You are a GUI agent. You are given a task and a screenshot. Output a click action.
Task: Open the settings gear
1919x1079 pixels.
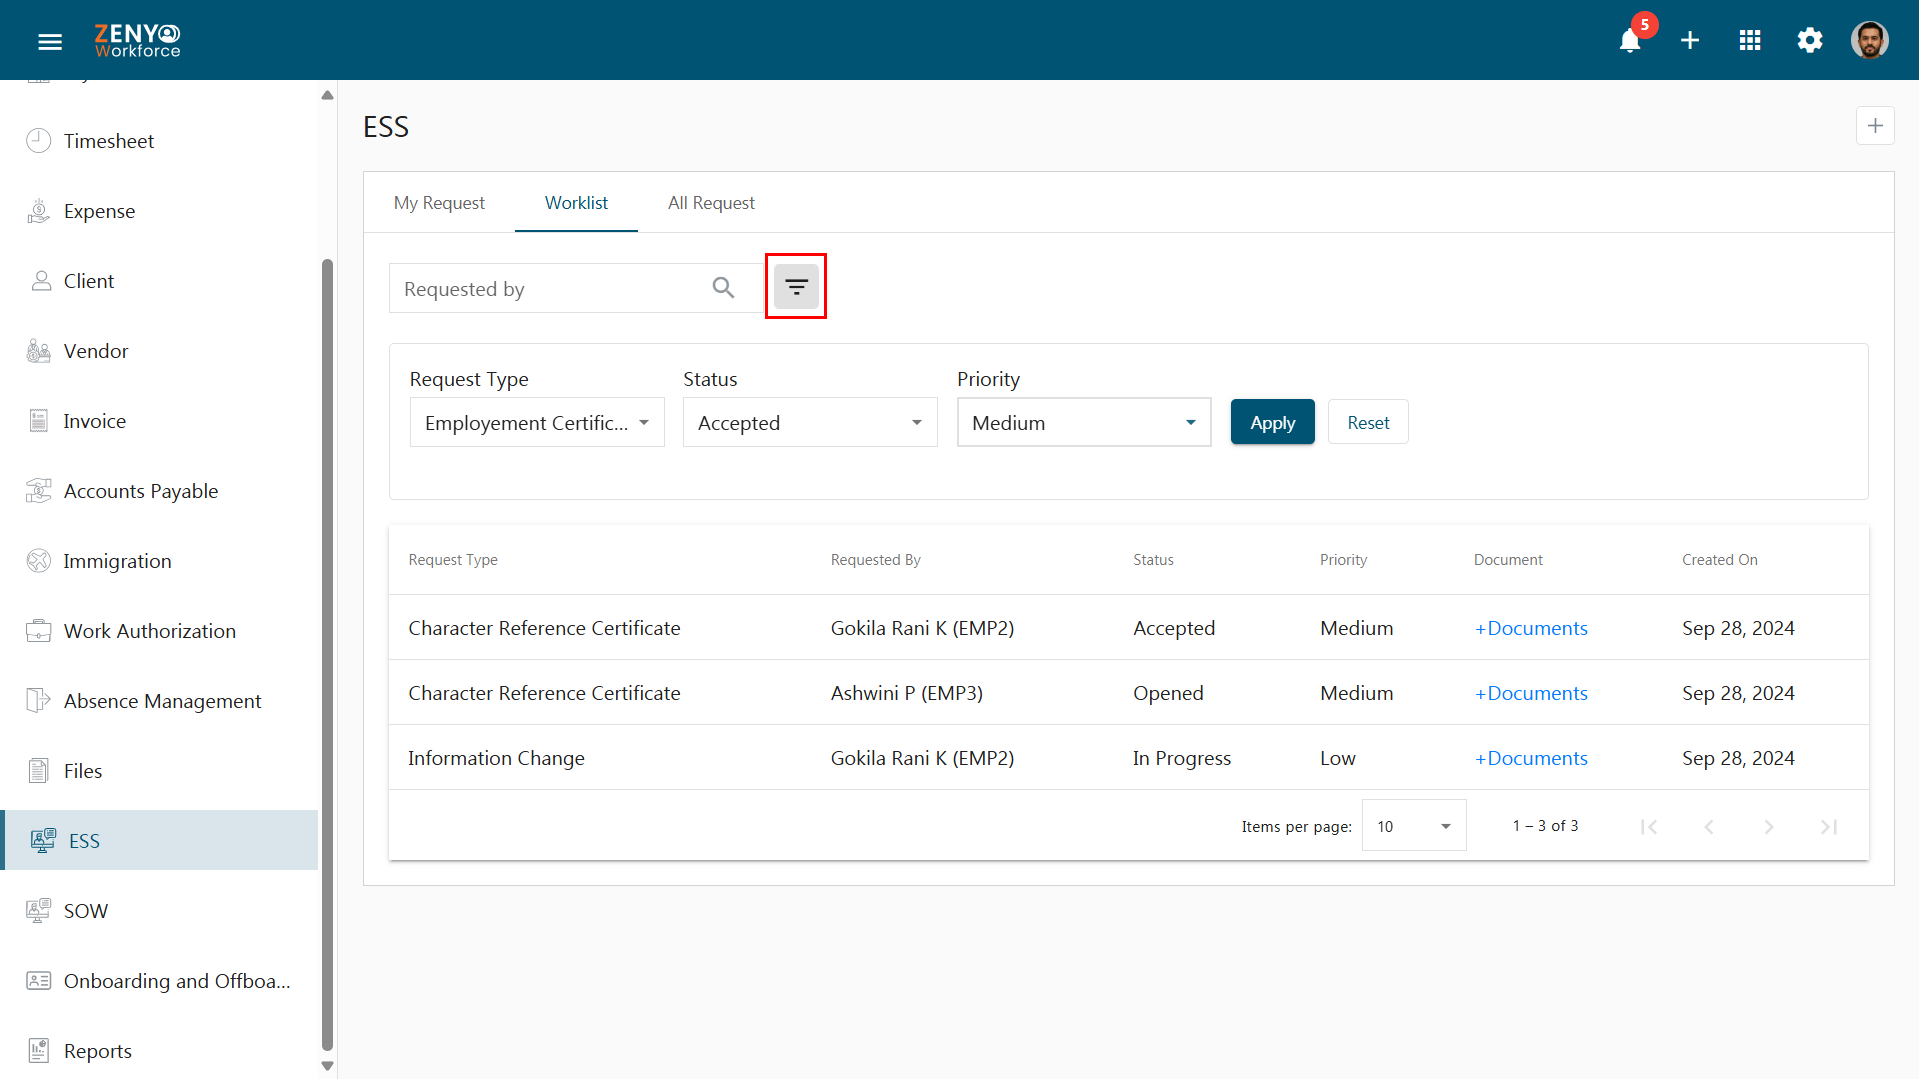(1810, 41)
